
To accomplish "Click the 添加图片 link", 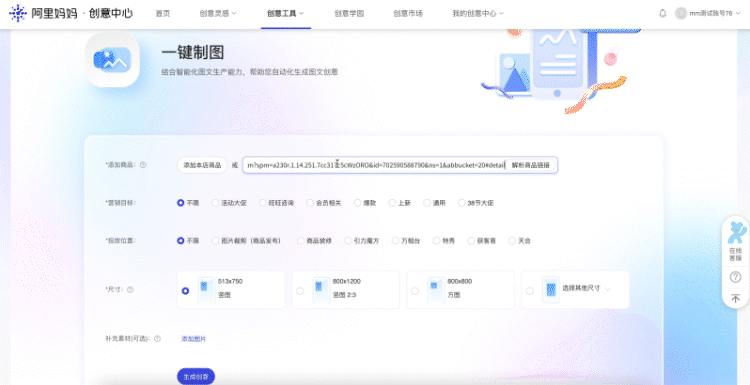I will (193, 339).
